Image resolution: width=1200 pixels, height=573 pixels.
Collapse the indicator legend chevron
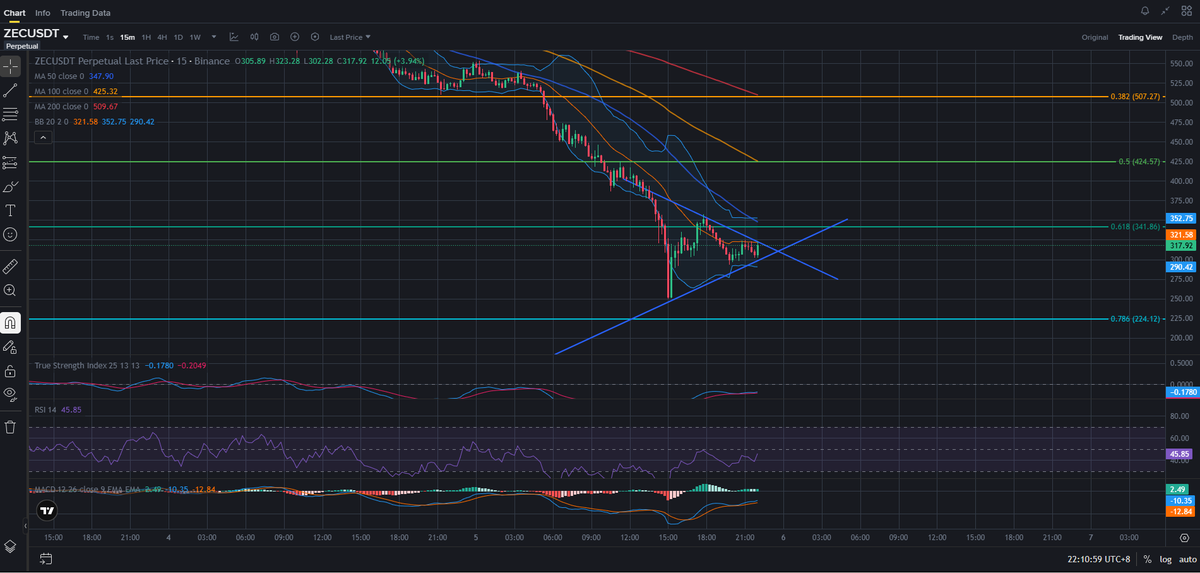pyautogui.click(x=43, y=135)
